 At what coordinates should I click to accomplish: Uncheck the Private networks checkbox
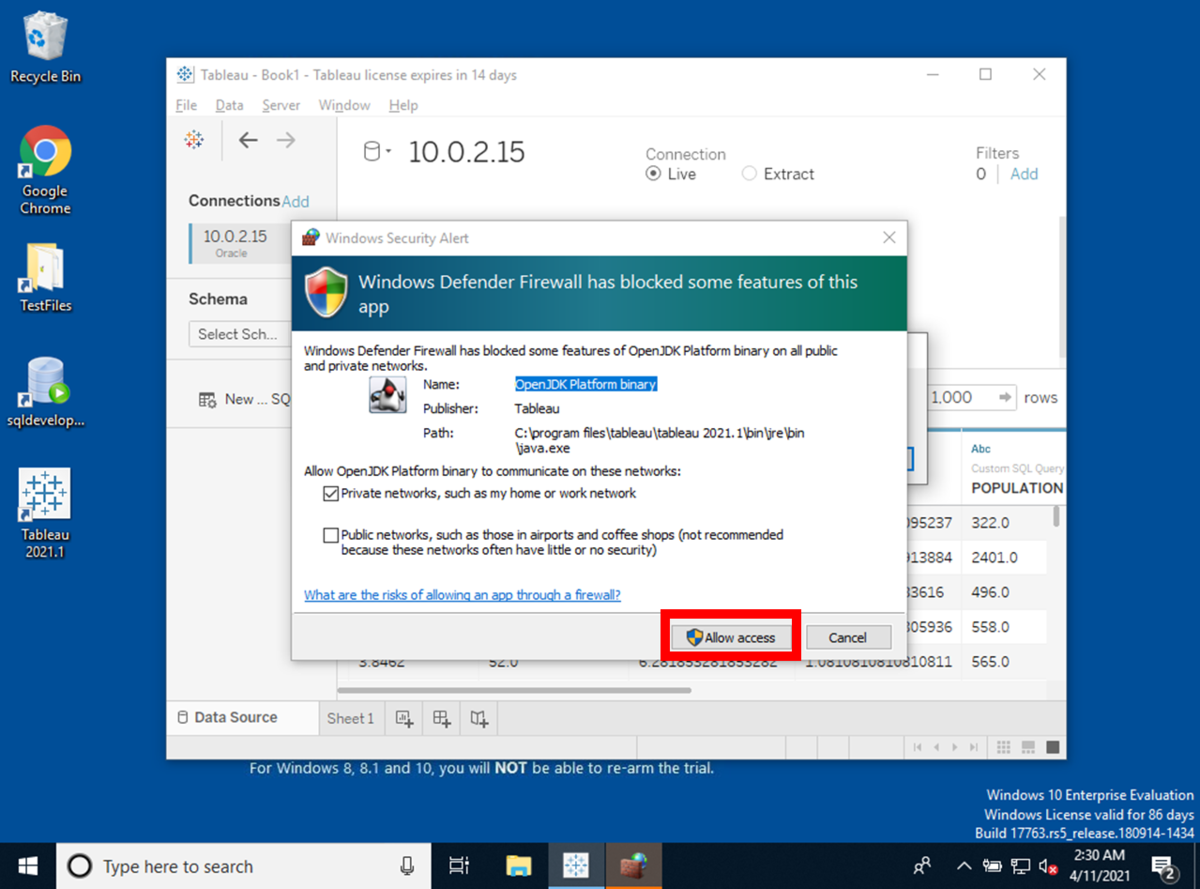331,493
